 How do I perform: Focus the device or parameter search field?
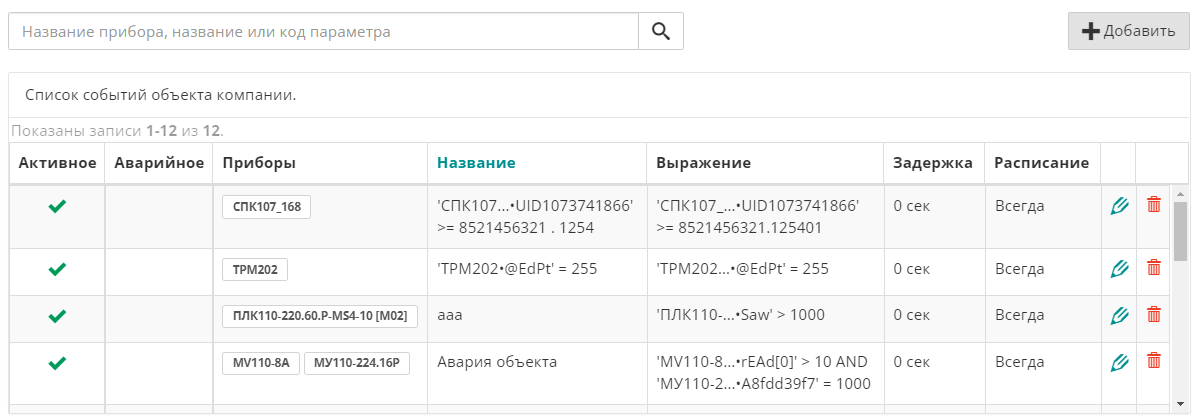click(x=323, y=31)
